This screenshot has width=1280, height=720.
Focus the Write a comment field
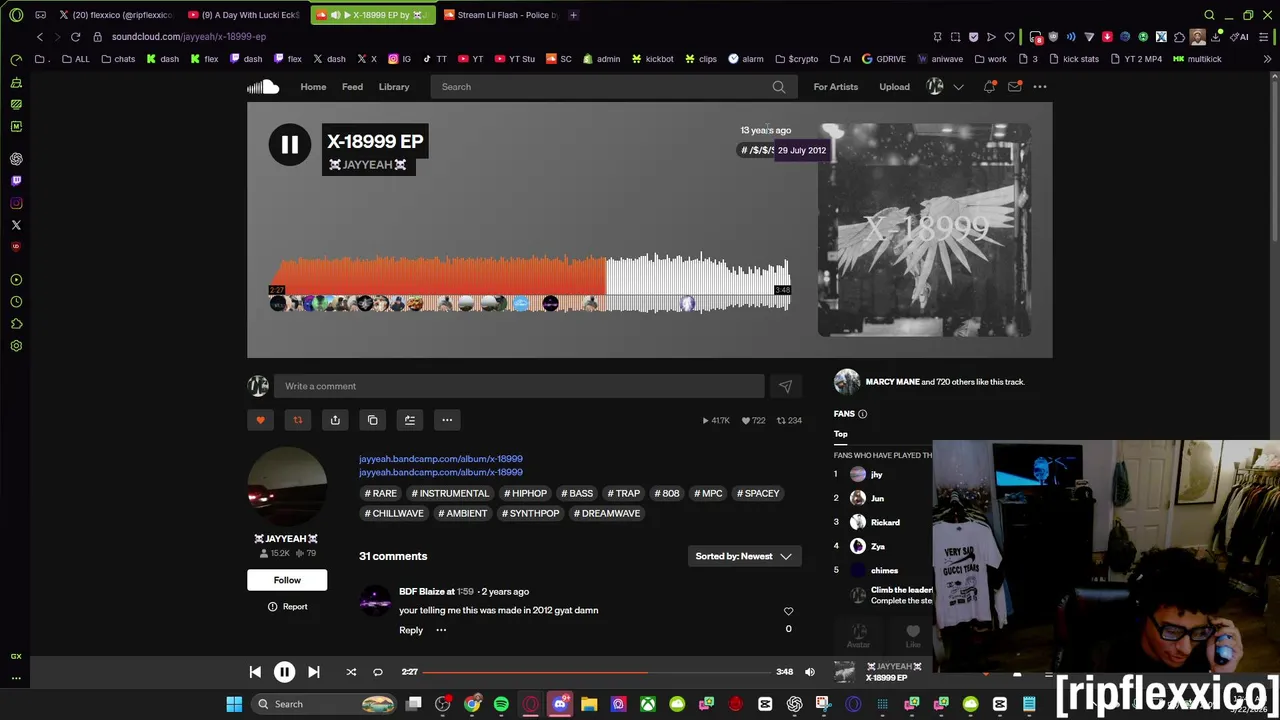point(519,386)
